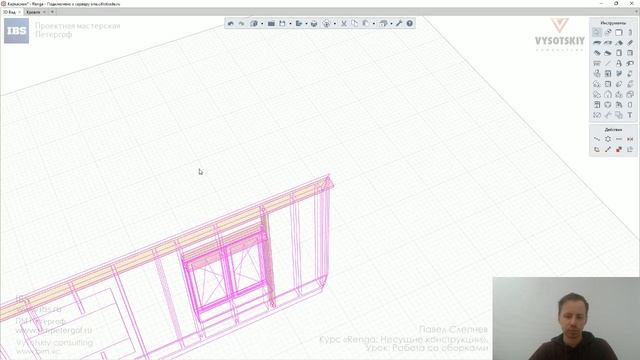Select the rectangle-shaped wall tool in Инструменты
Image resolution: width=640 pixels, height=360 pixels.
click(619, 32)
